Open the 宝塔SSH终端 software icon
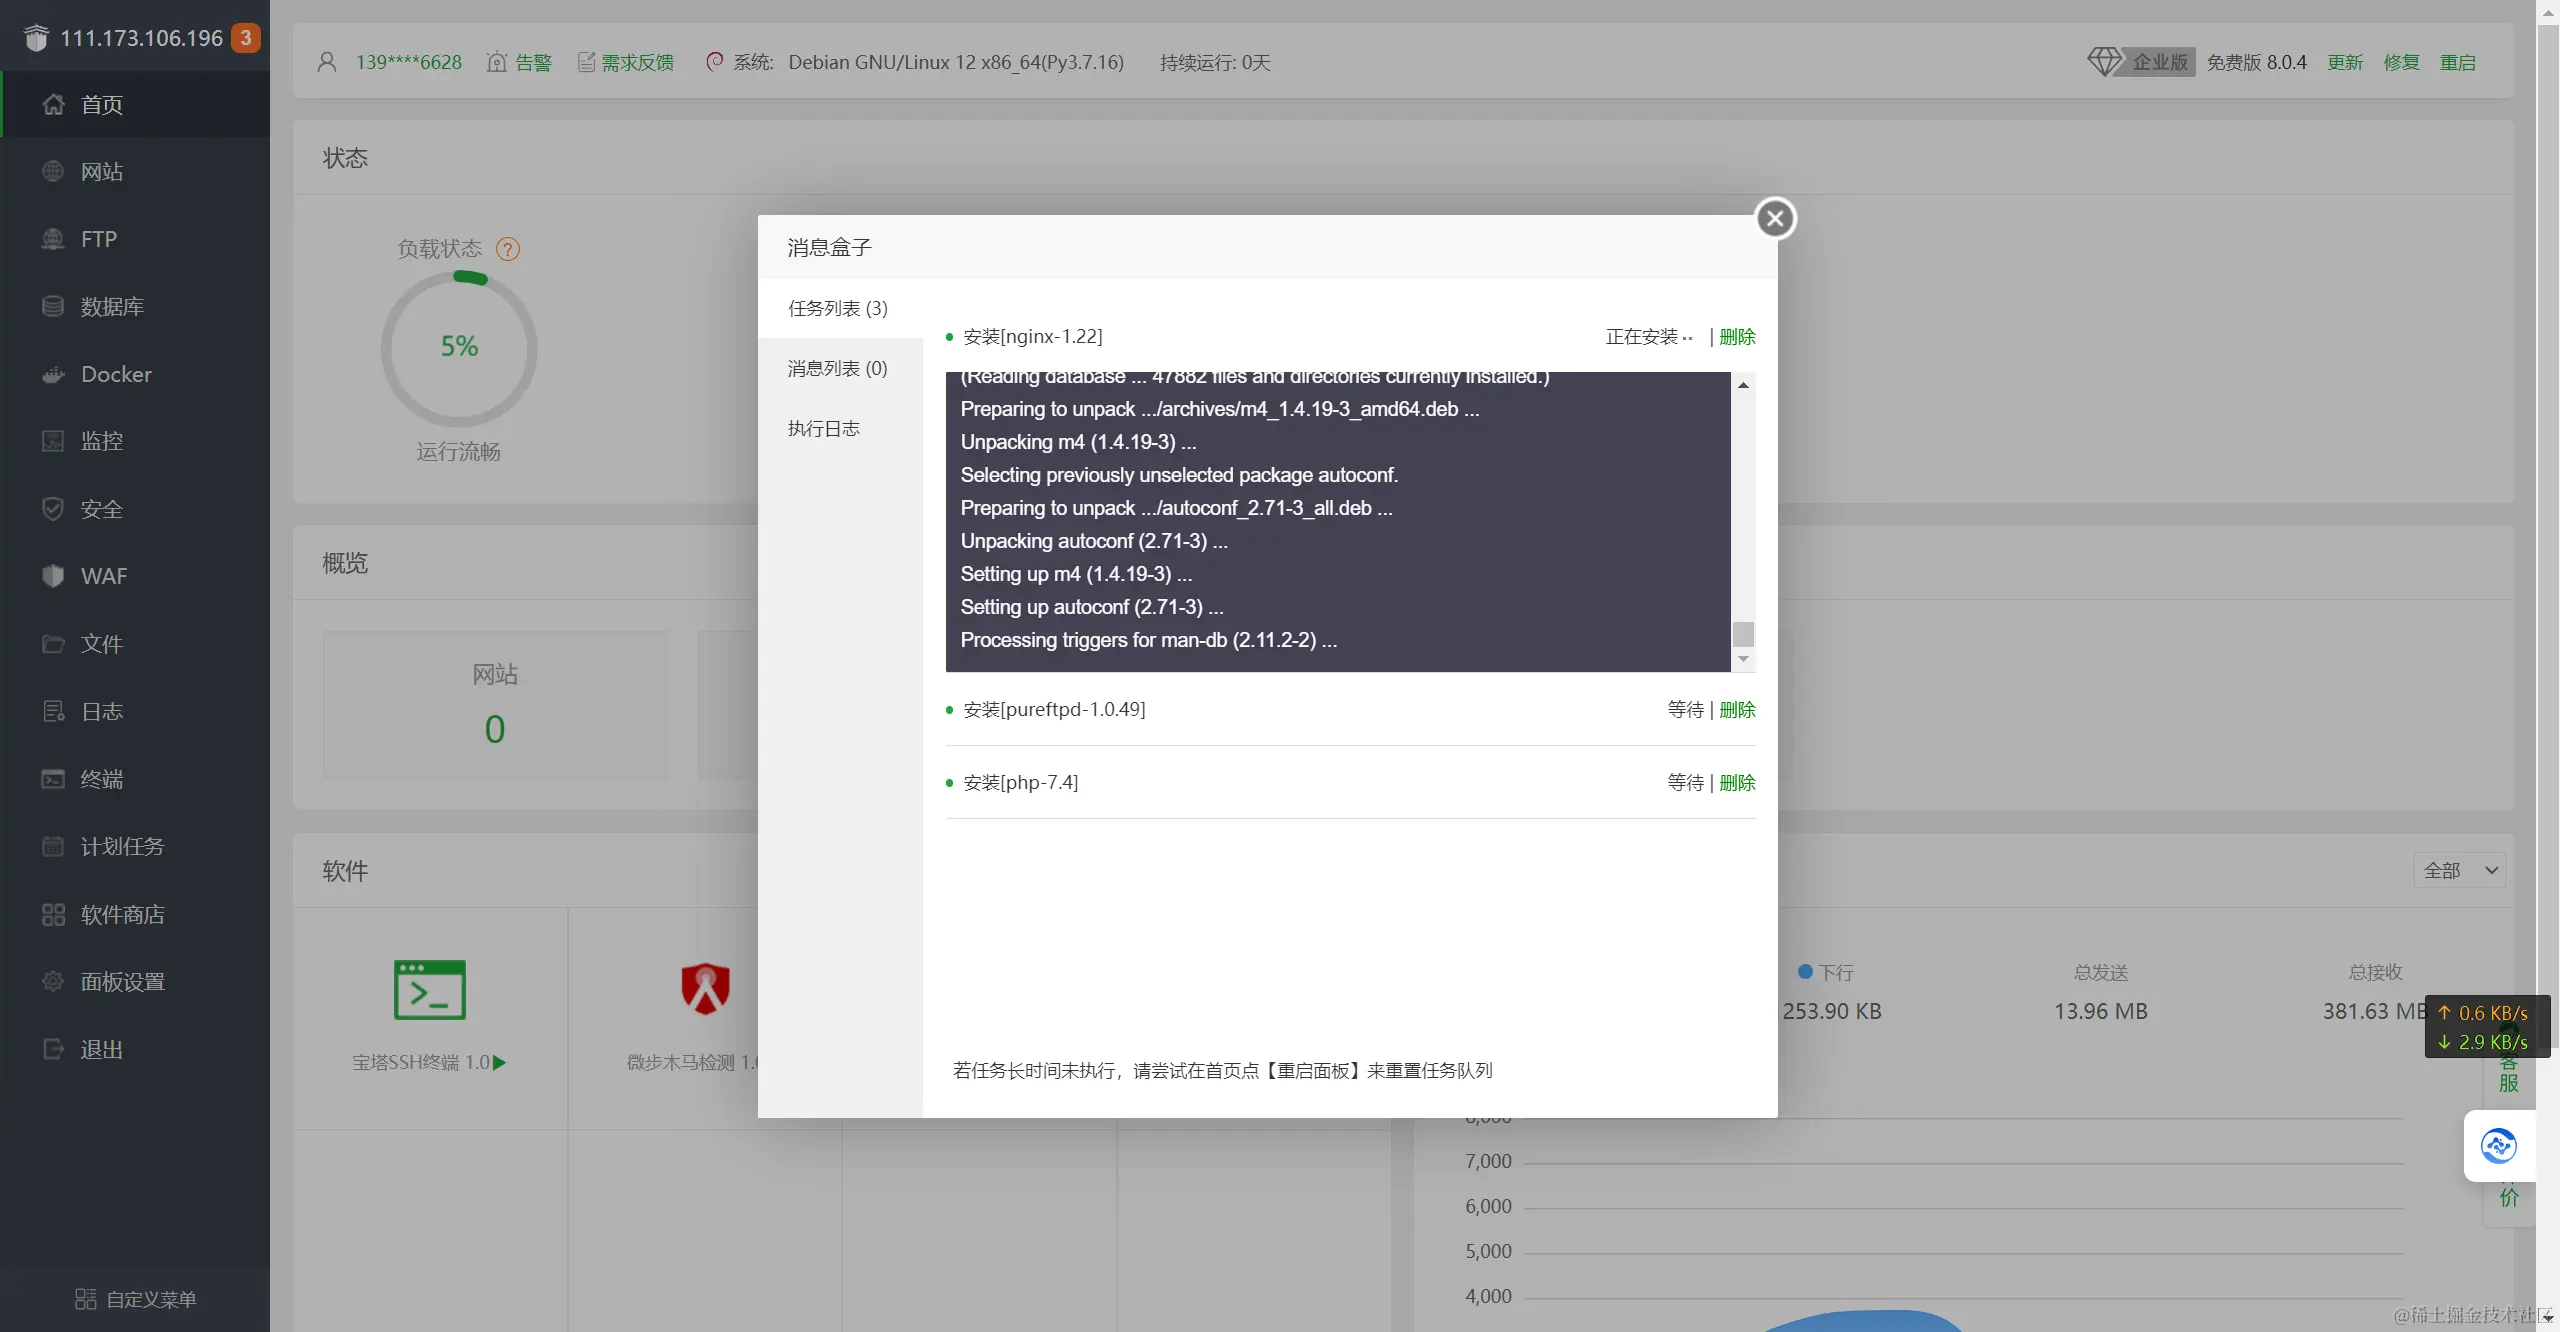Screen dimensions: 2560x1332 [429, 990]
